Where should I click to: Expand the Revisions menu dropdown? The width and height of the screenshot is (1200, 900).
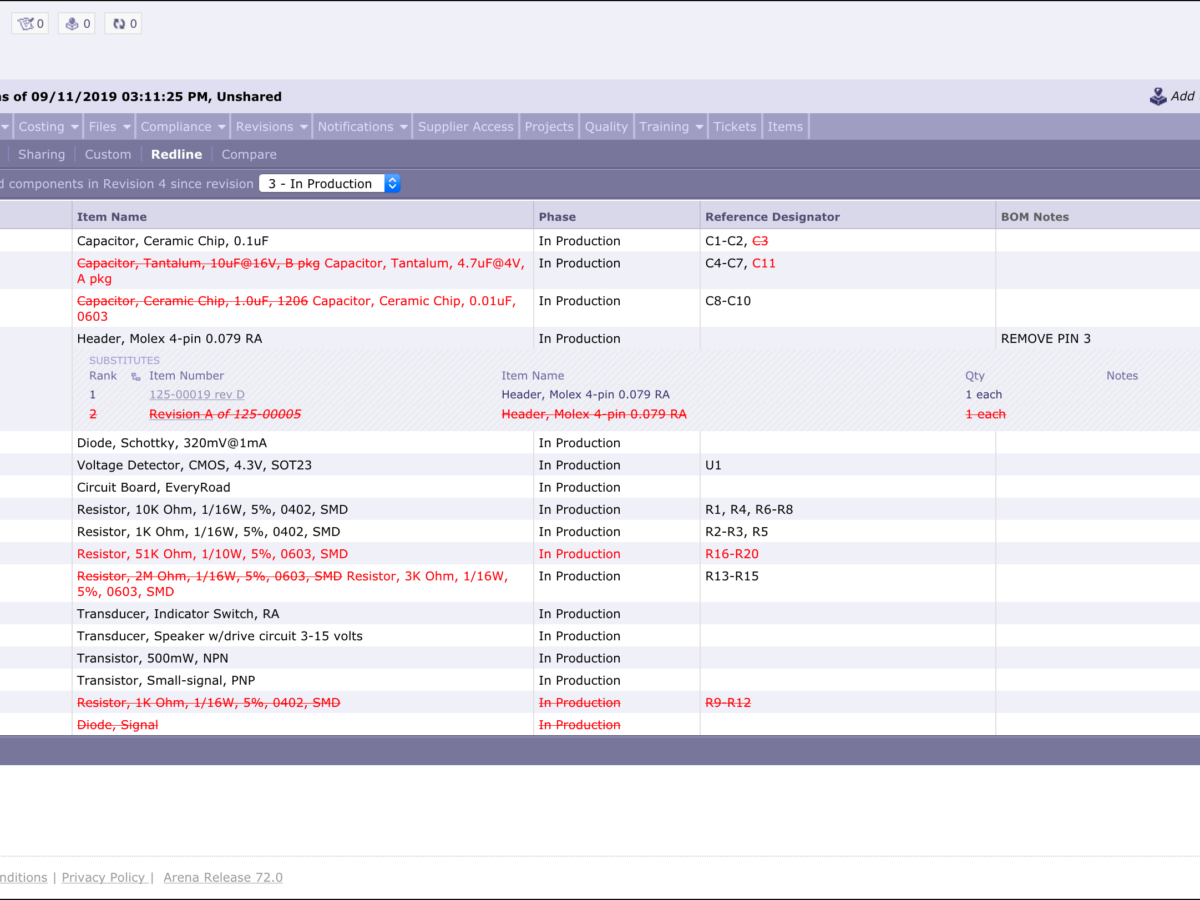tap(270, 126)
